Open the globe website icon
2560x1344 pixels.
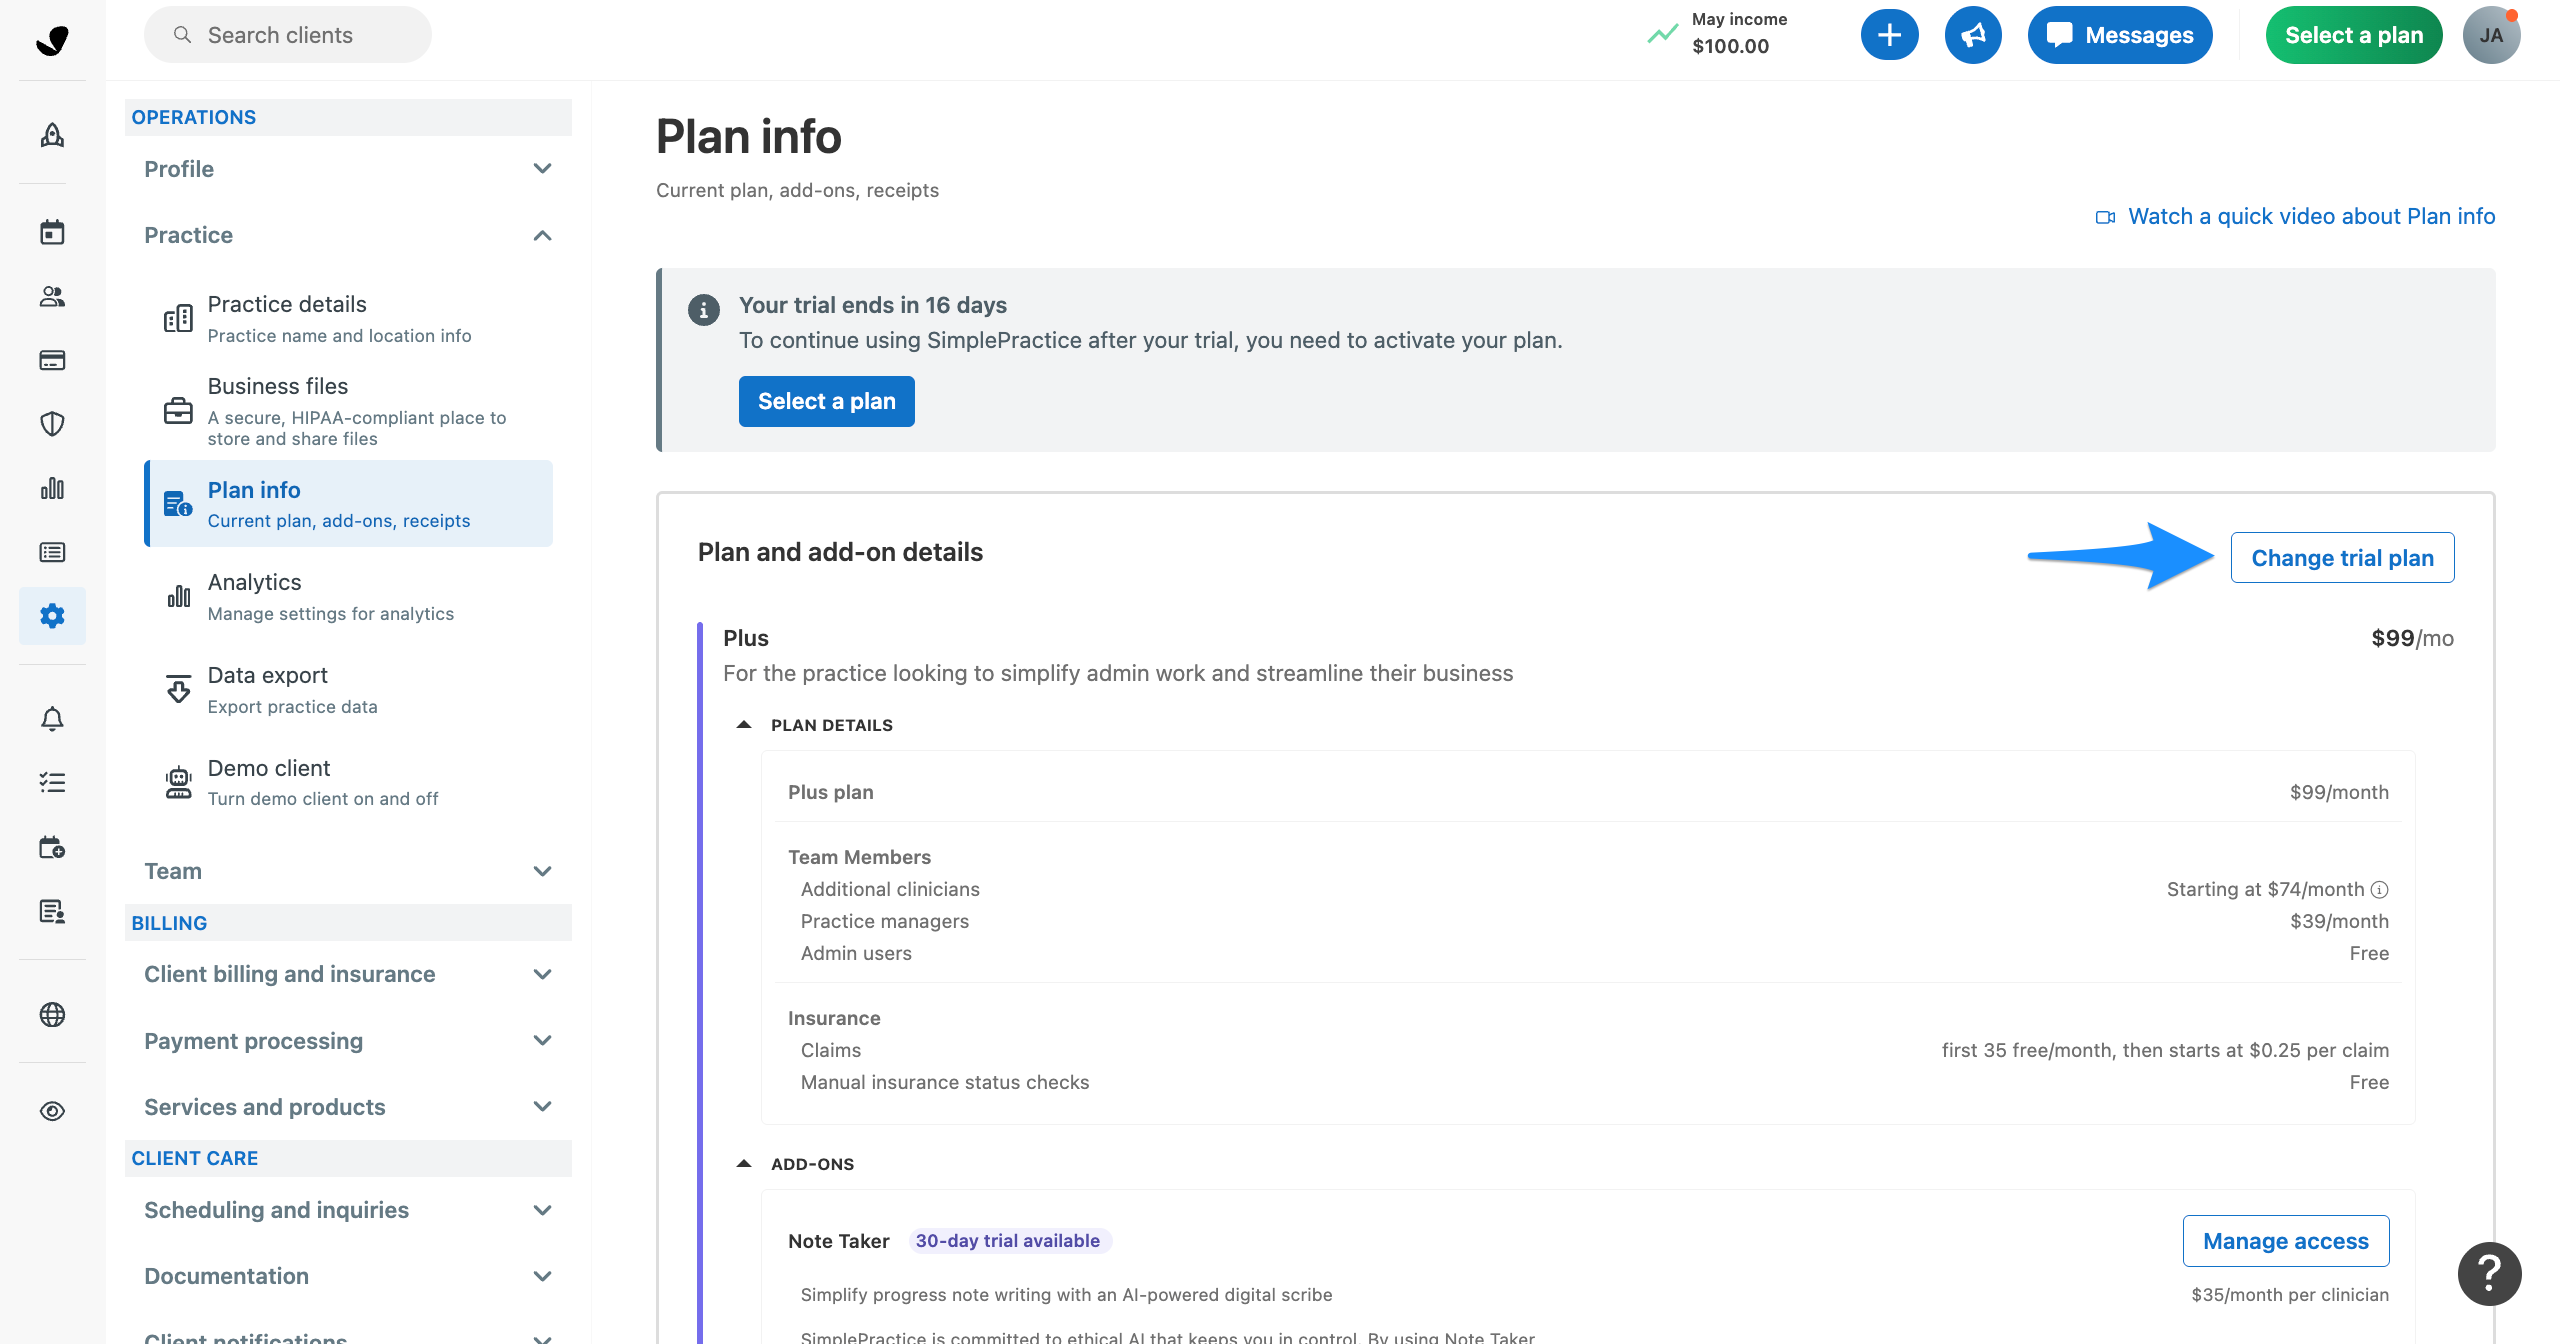52,1015
